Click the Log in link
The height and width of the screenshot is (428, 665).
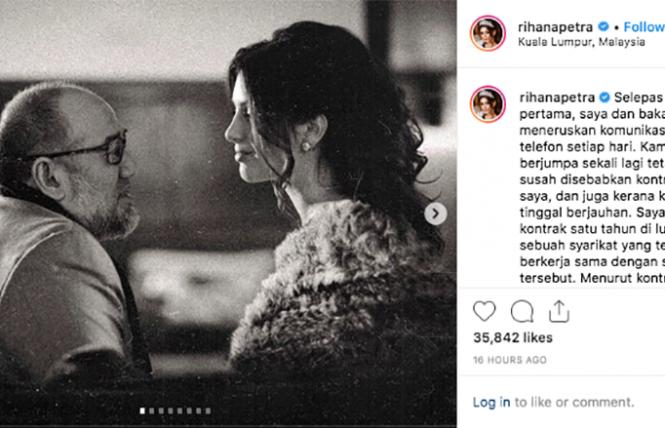(x=491, y=402)
